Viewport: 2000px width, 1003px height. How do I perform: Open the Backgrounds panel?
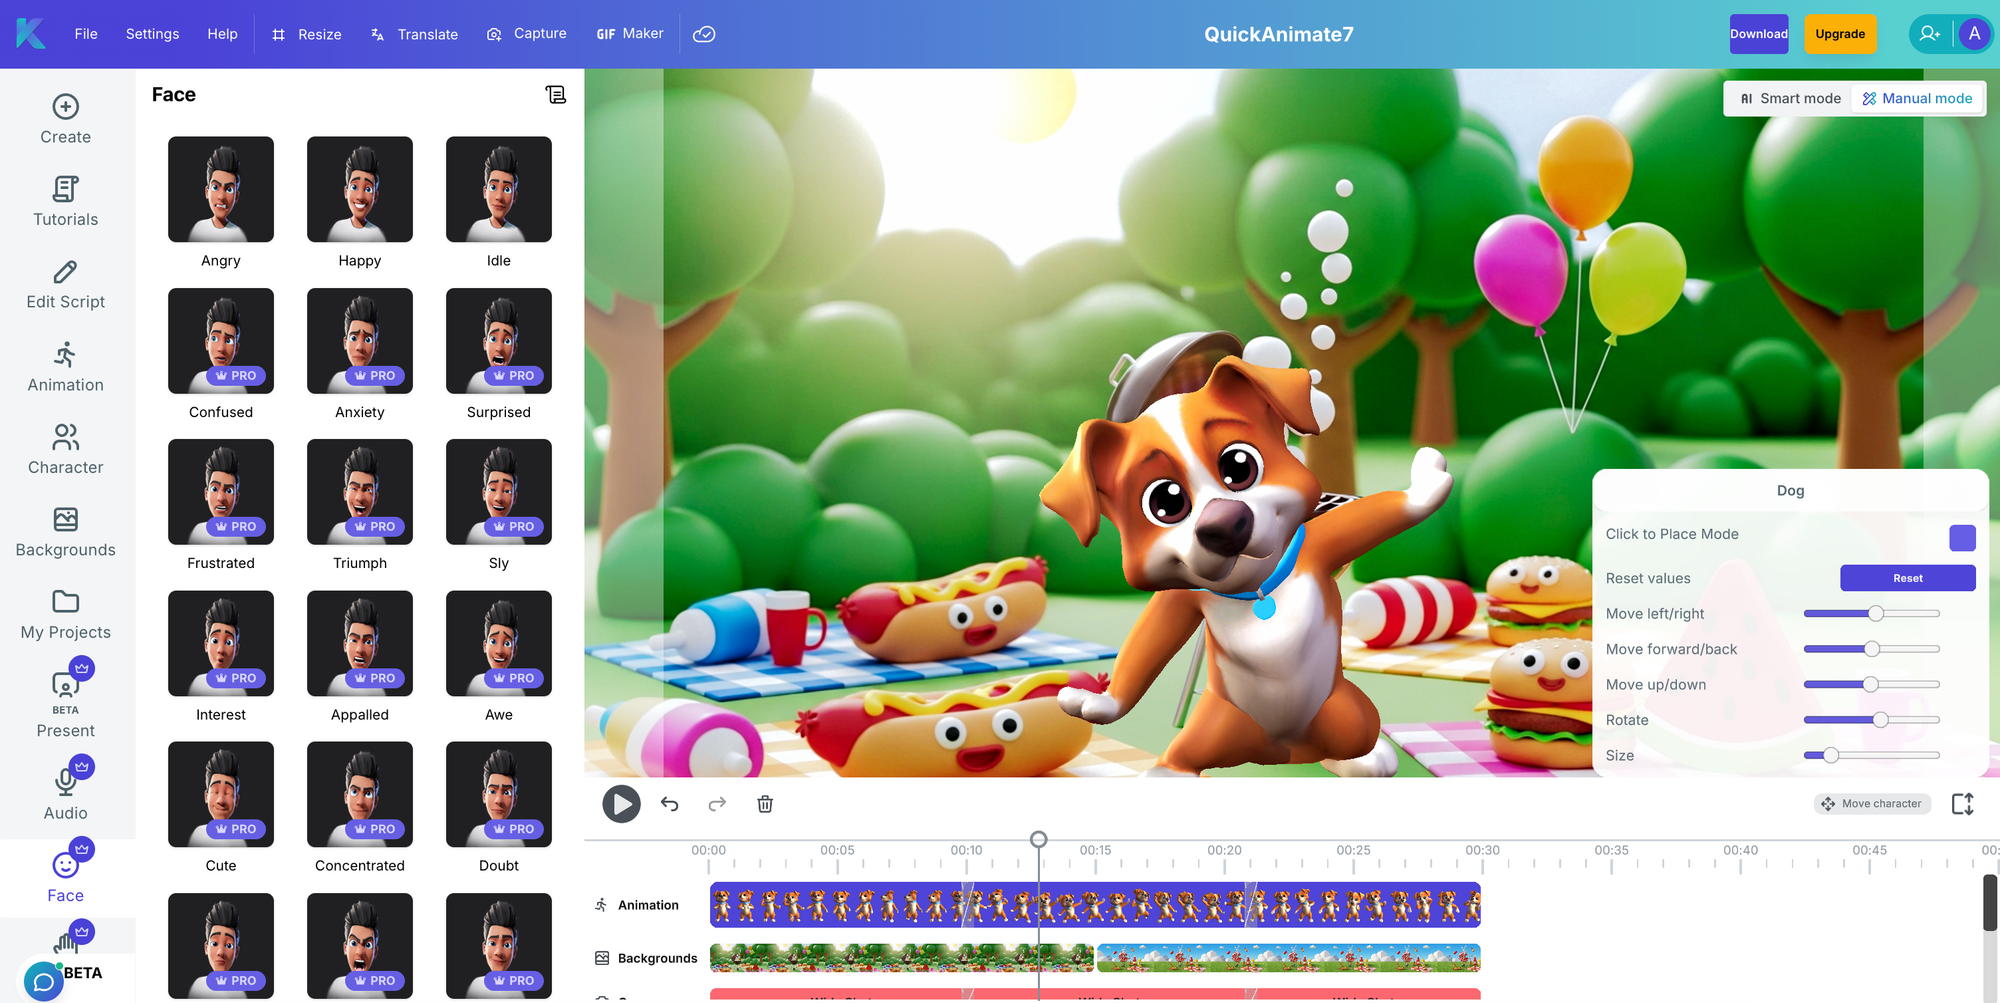tap(64, 533)
